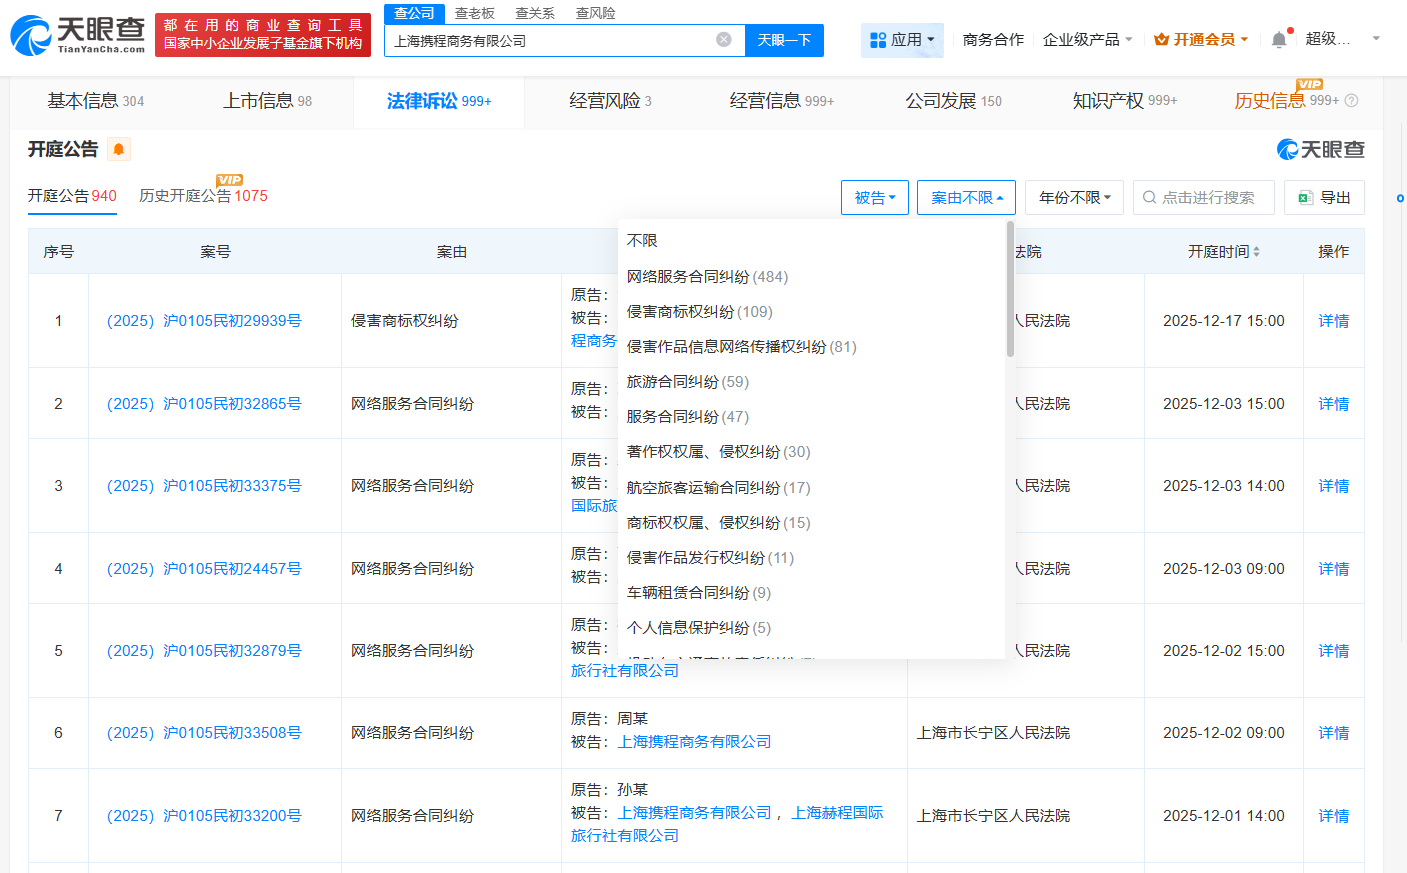The image size is (1407, 873).
Task: Open the 年份不限 year filter
Action: click(1074, 198)
